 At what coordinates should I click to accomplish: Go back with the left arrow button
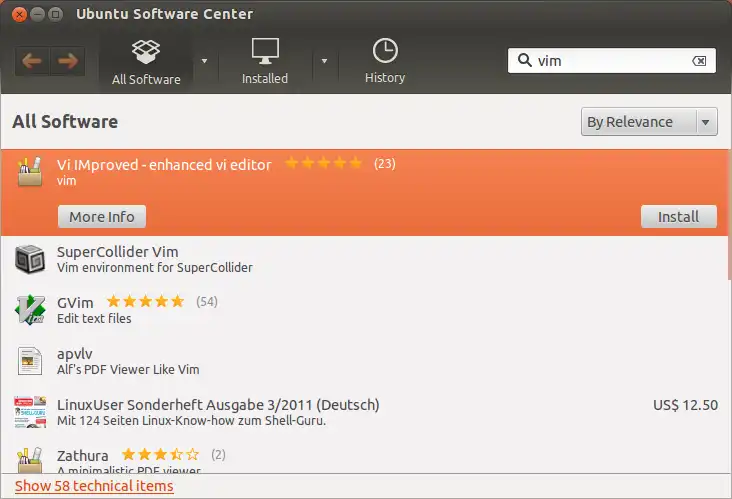pyautogui.click(x=32, y=61)
